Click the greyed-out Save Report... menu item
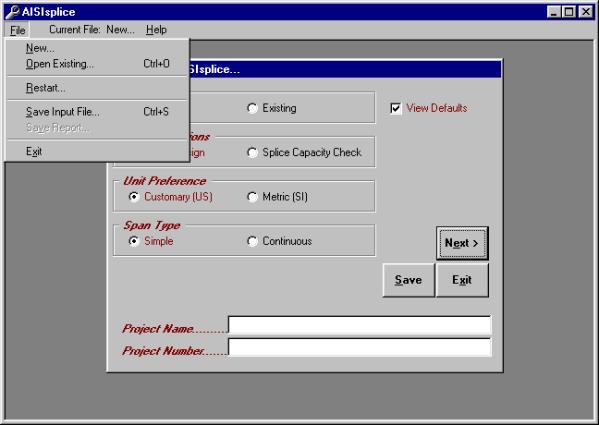This screenshot has height=425, width=599. pyautogui.click(x=97, y=128)
